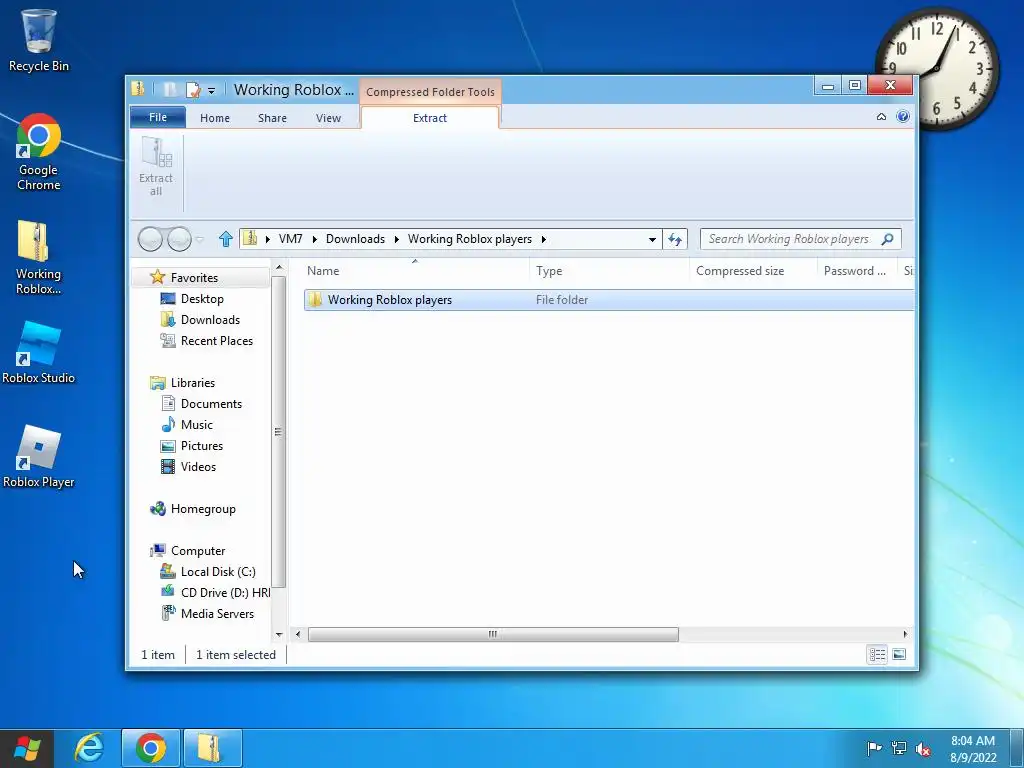Open the Documents library
The height and width of the screenshot is (768, 1024).
201,404
